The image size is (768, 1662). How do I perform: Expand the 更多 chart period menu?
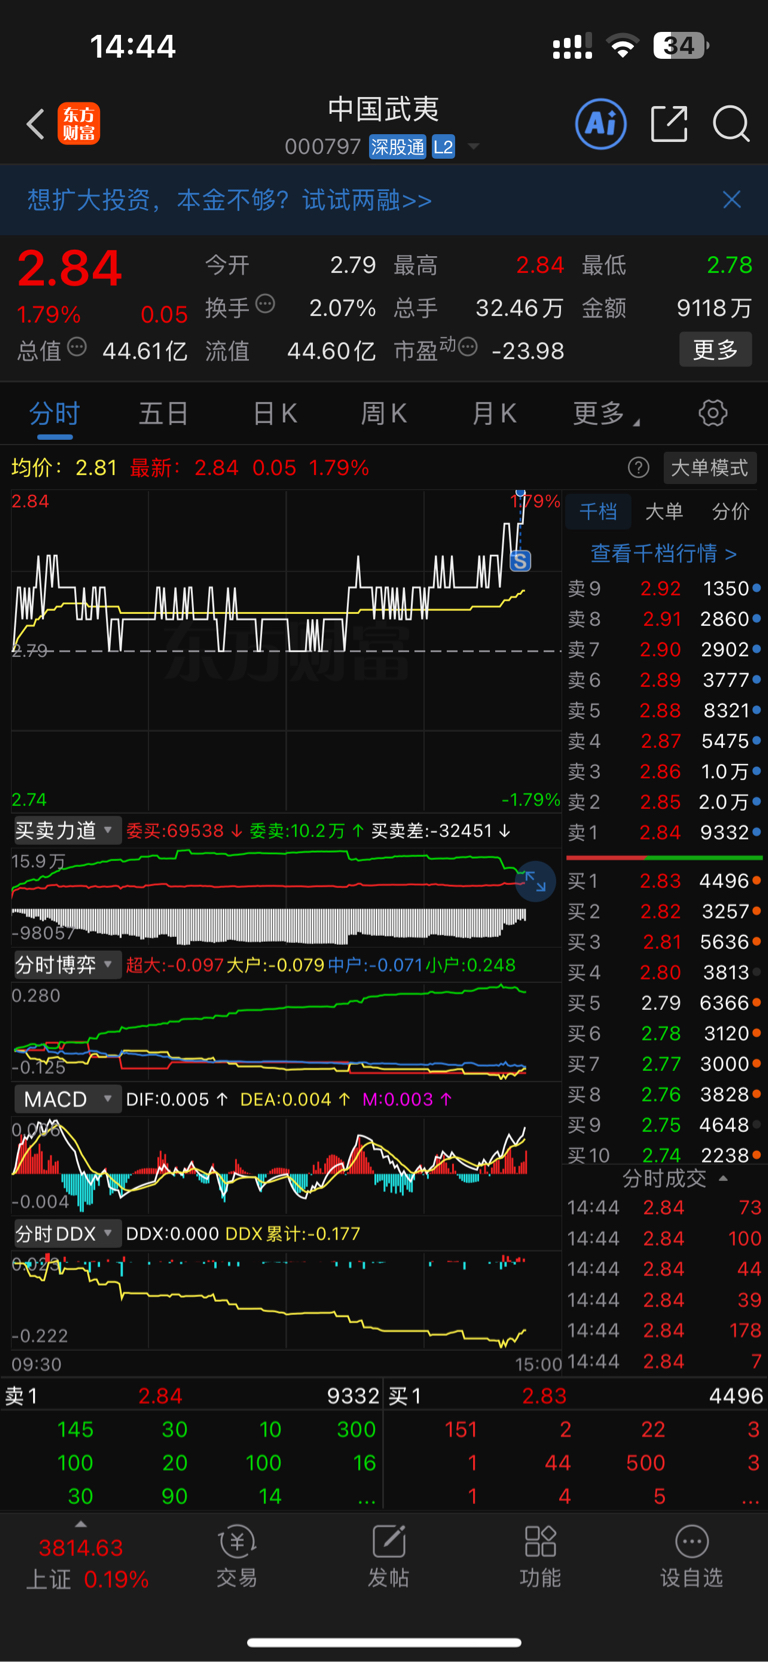pyautogui.click(x=605, y=414)
